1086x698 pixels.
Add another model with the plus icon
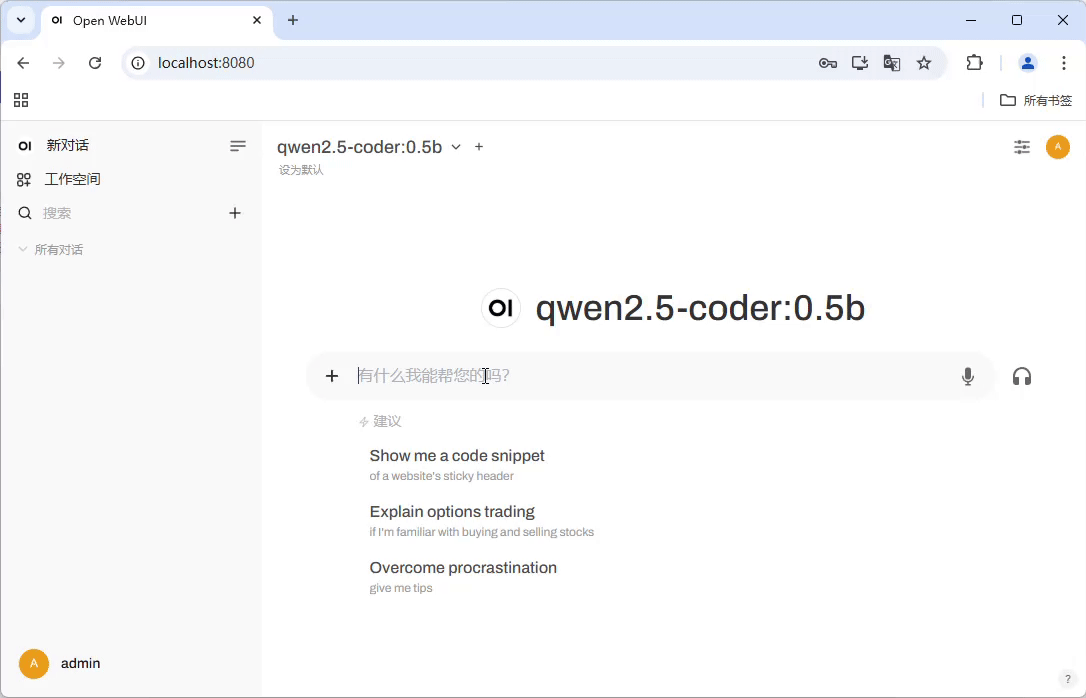[479, 147]
